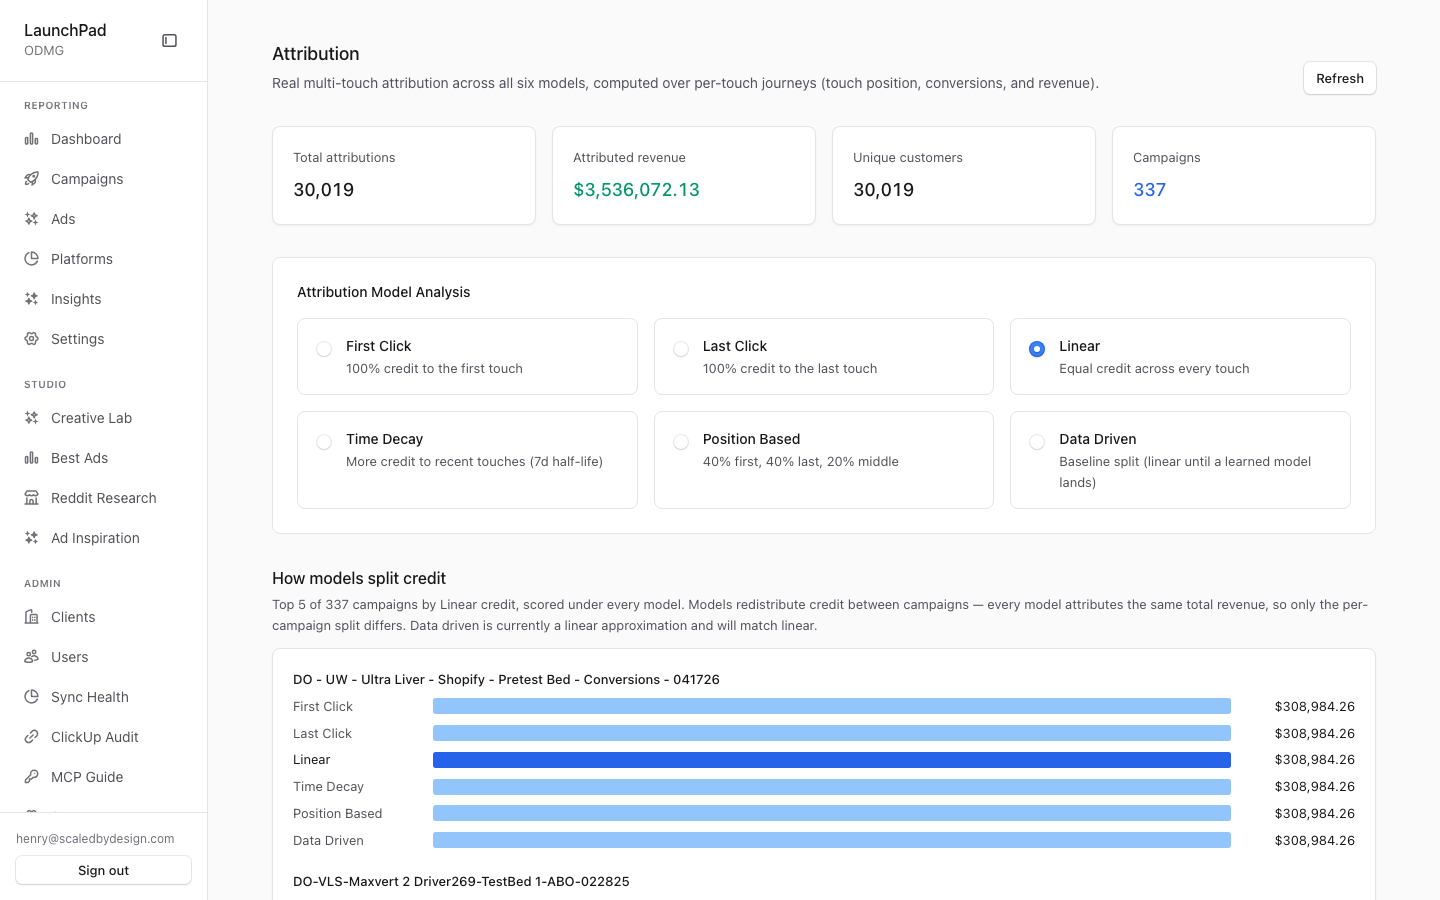Click the dark blue Linear credit bar
The height and width of the screenshot is (900, 1440).
832,760
